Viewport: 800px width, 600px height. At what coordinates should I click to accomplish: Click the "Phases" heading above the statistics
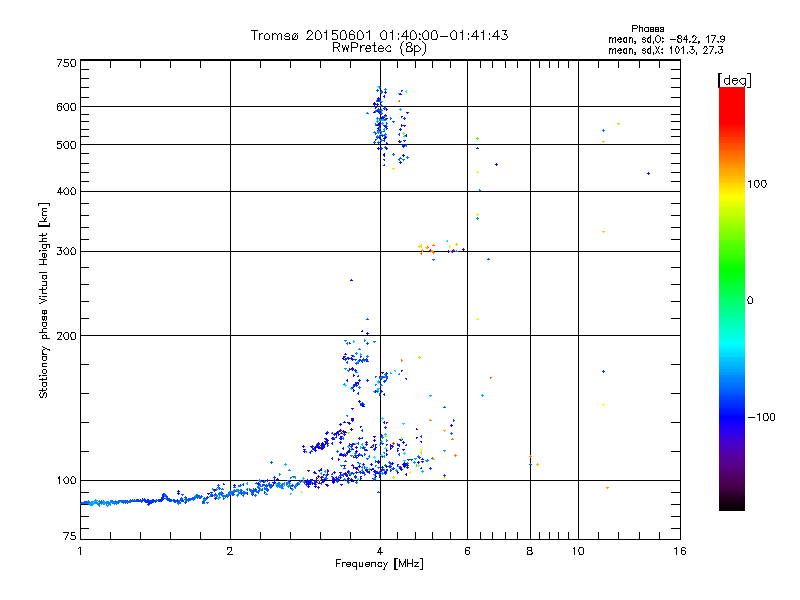[x=647, y=29]
